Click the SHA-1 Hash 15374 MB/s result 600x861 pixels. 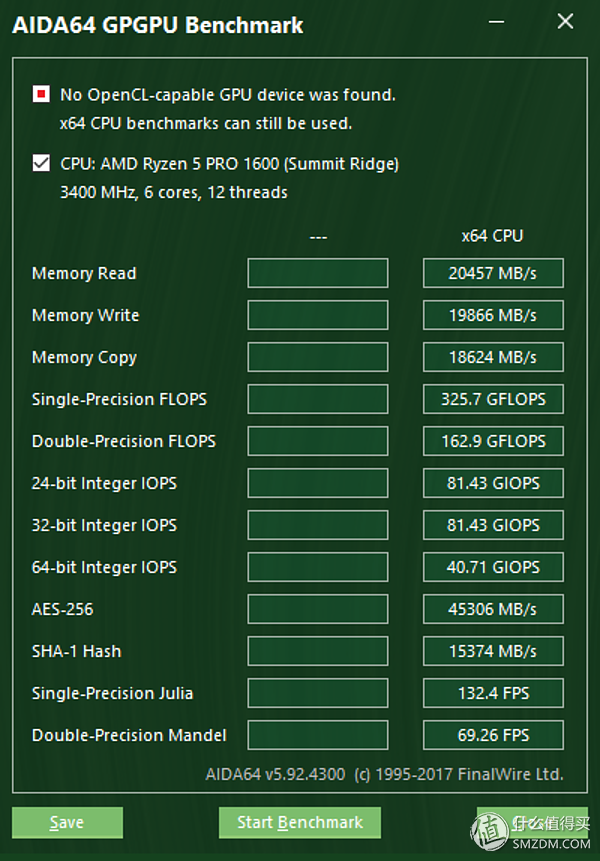[x=493, y=651]
